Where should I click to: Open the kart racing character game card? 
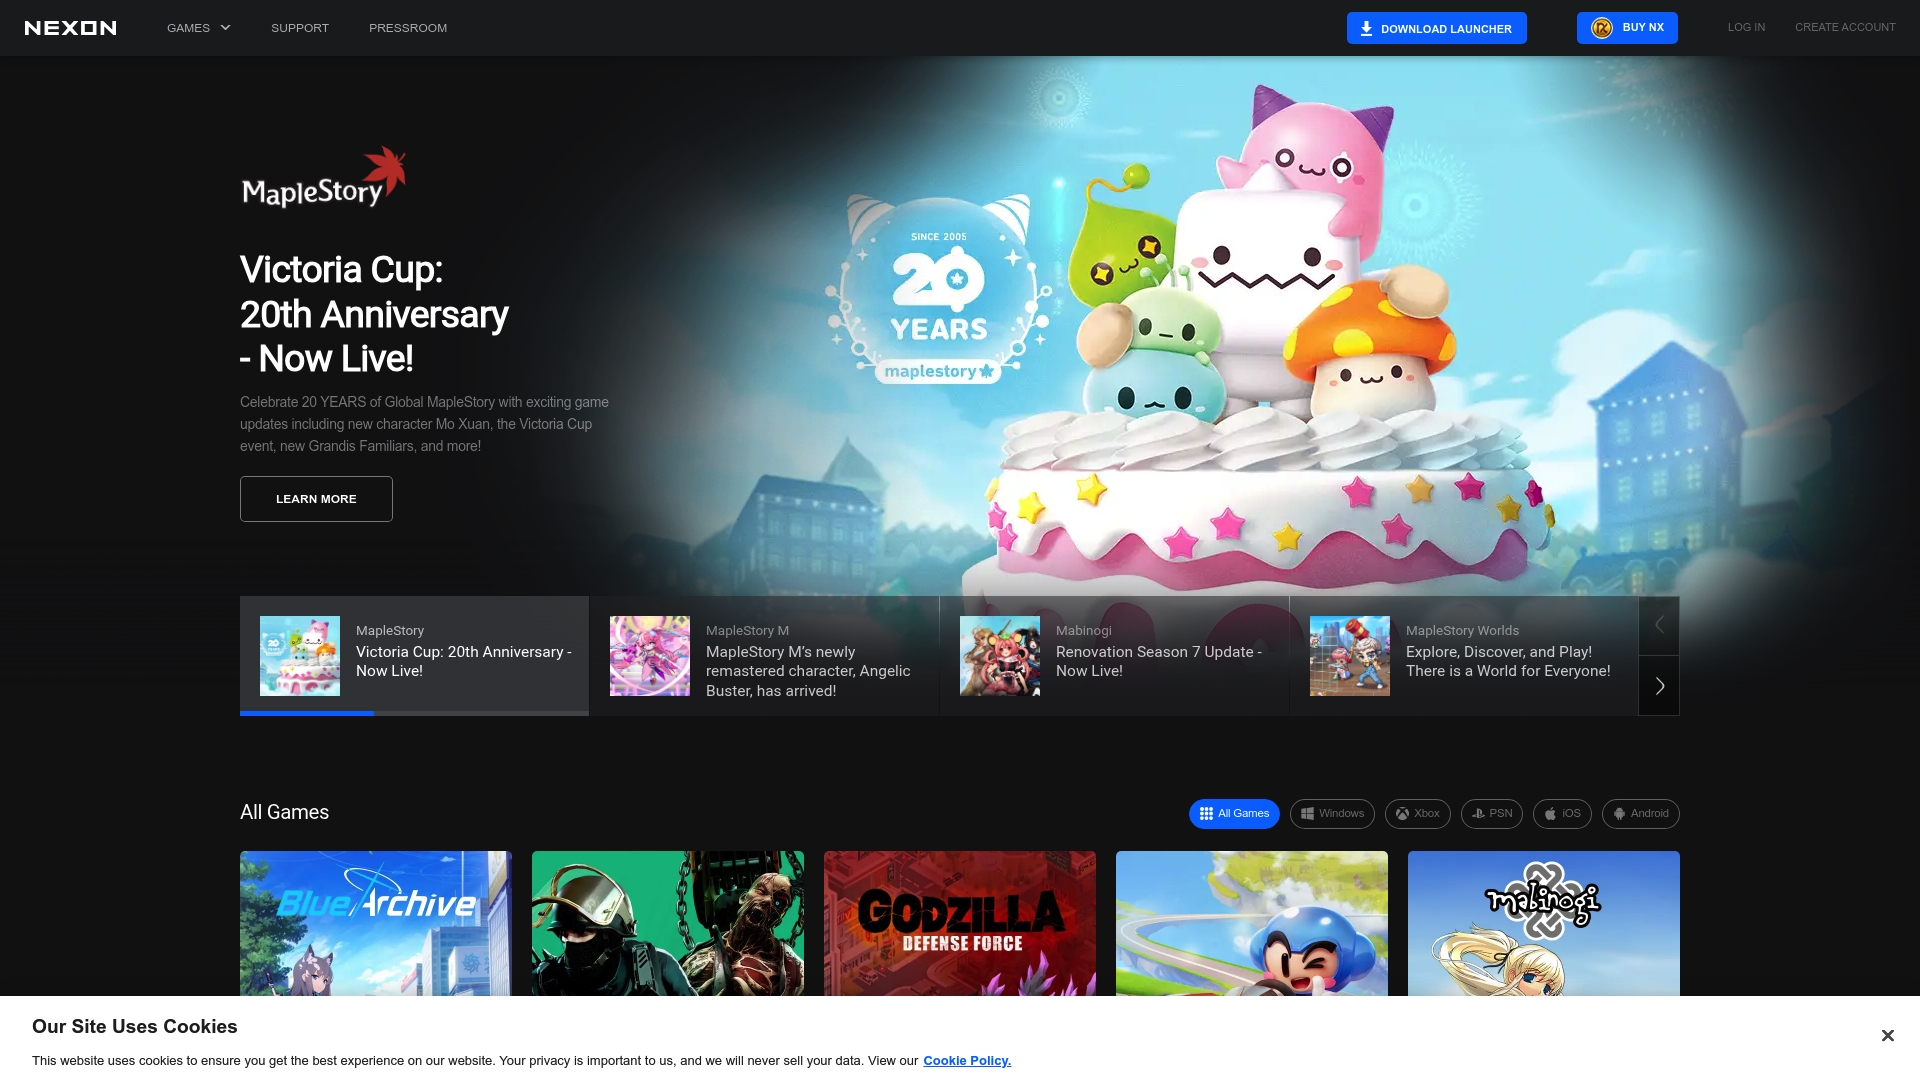pos(1252,923)
